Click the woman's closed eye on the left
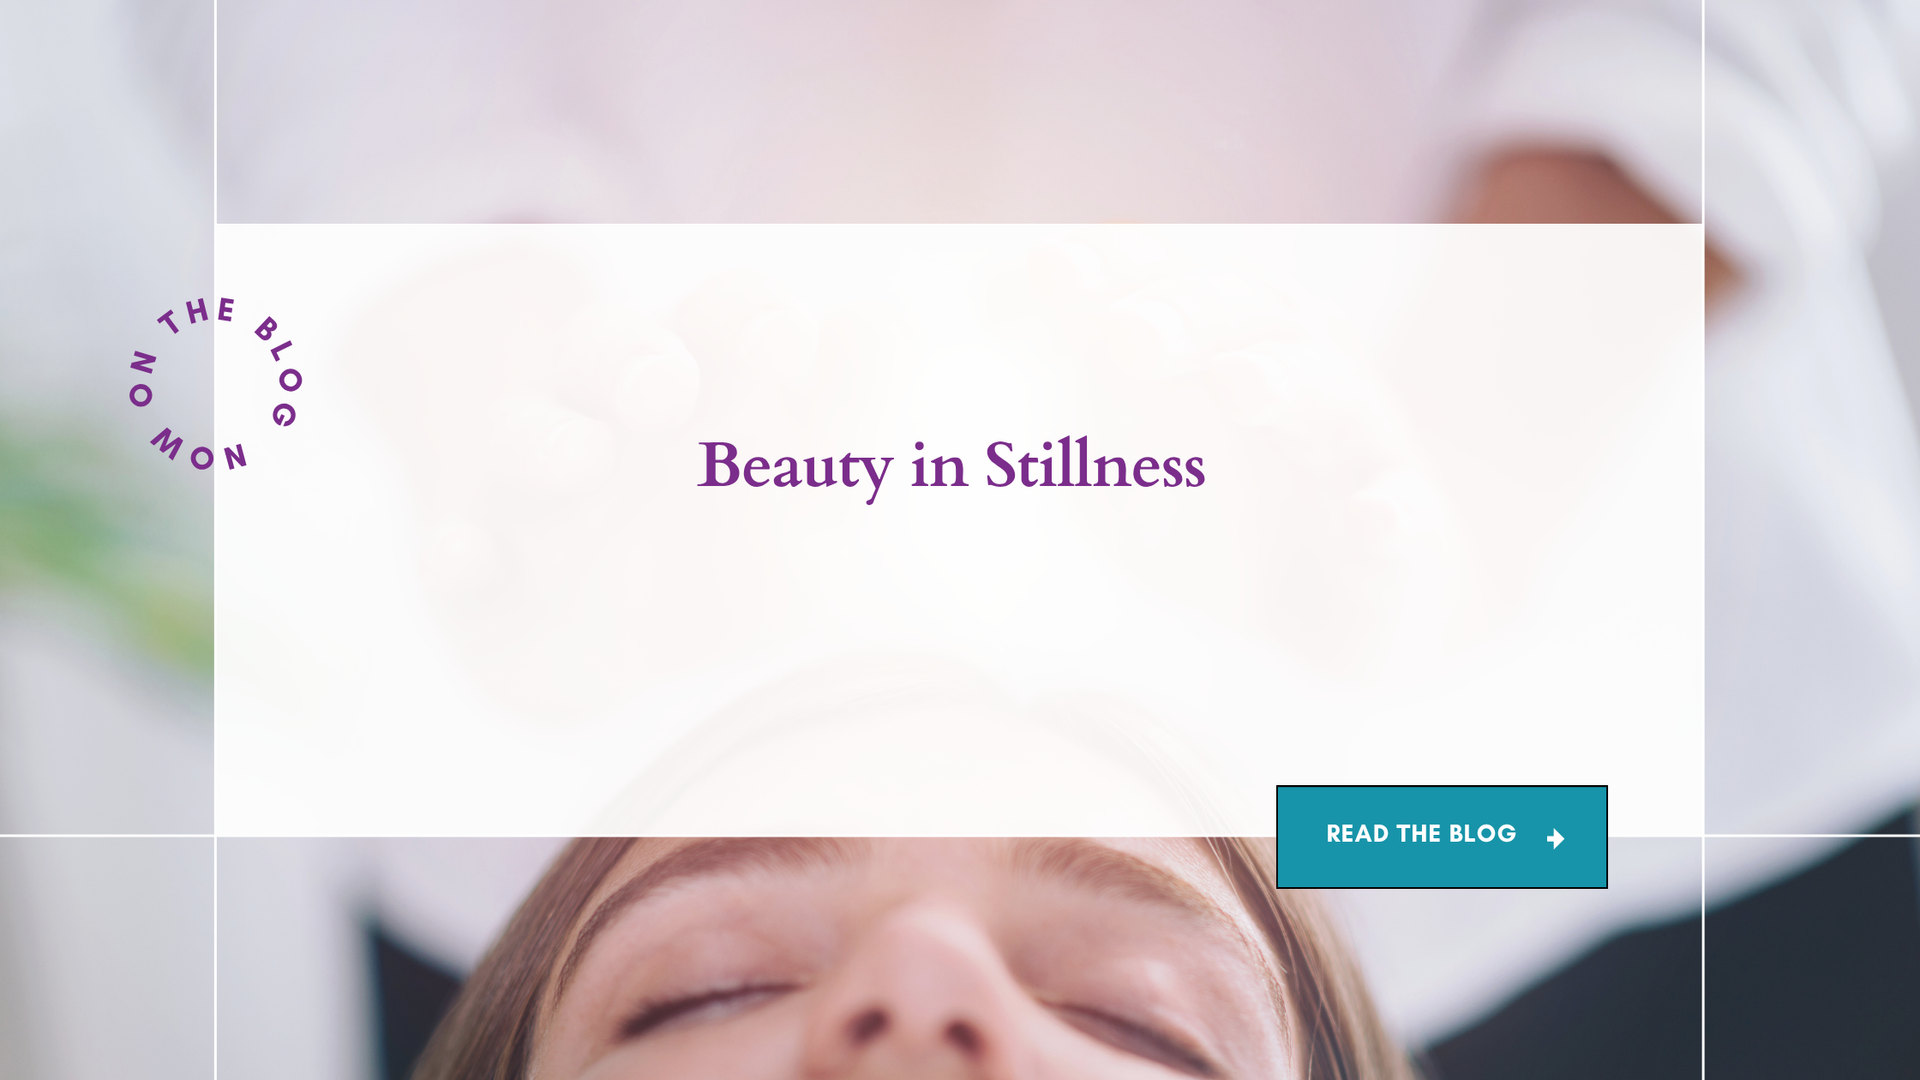This screenshot has height=1080, width=1920. pyautogui.click(x=705, y=1003)
